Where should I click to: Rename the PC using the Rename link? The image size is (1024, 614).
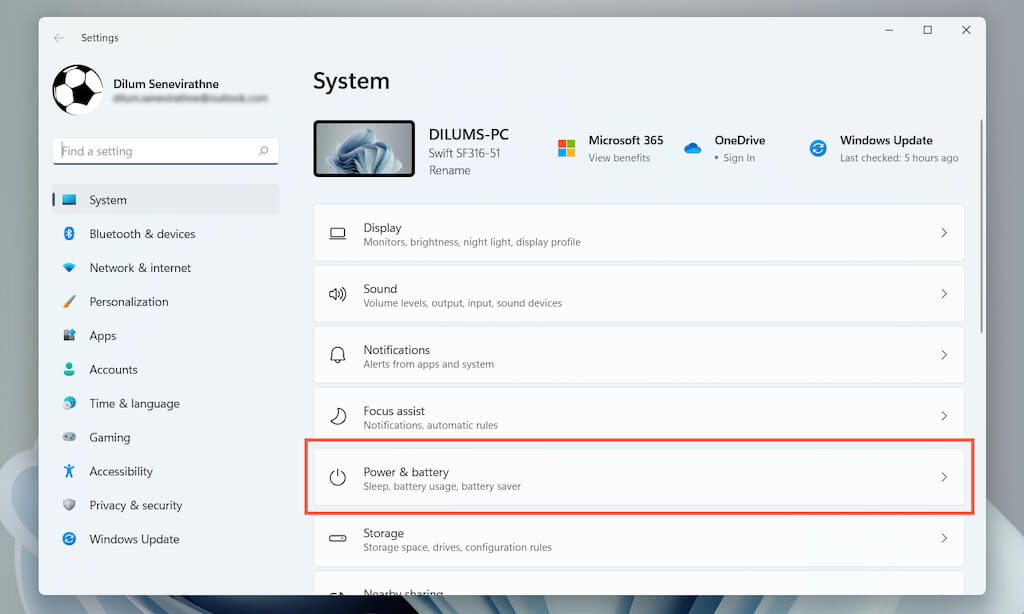click(x=449, y=171)
